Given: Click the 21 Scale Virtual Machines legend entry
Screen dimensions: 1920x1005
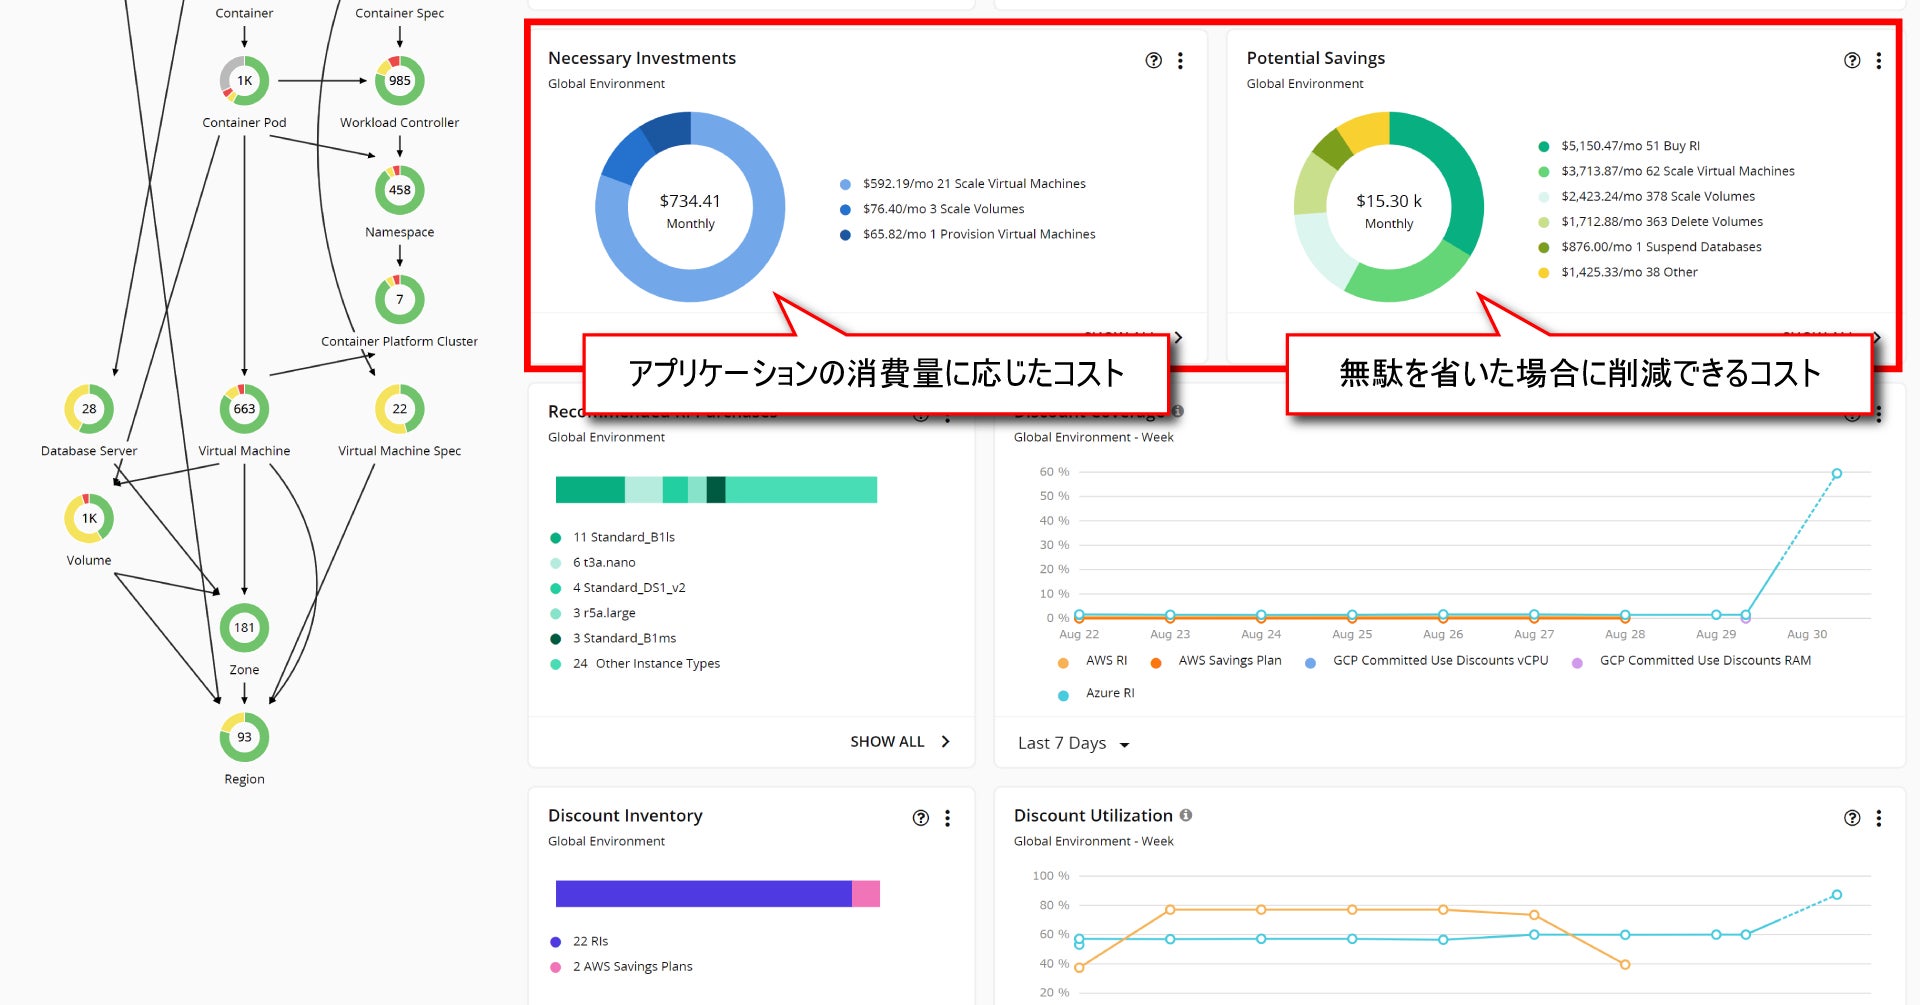Looking at the screenshot, I should pos(973,184).
